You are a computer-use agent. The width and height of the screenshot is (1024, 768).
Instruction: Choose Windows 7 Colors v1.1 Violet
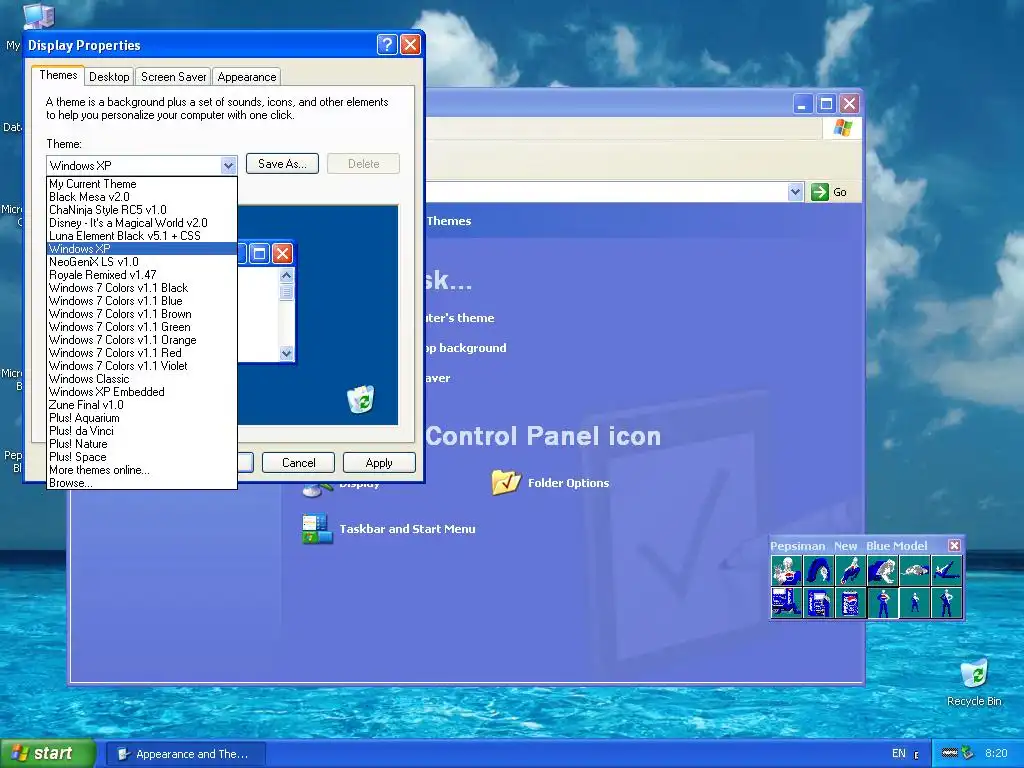(142, 366)
